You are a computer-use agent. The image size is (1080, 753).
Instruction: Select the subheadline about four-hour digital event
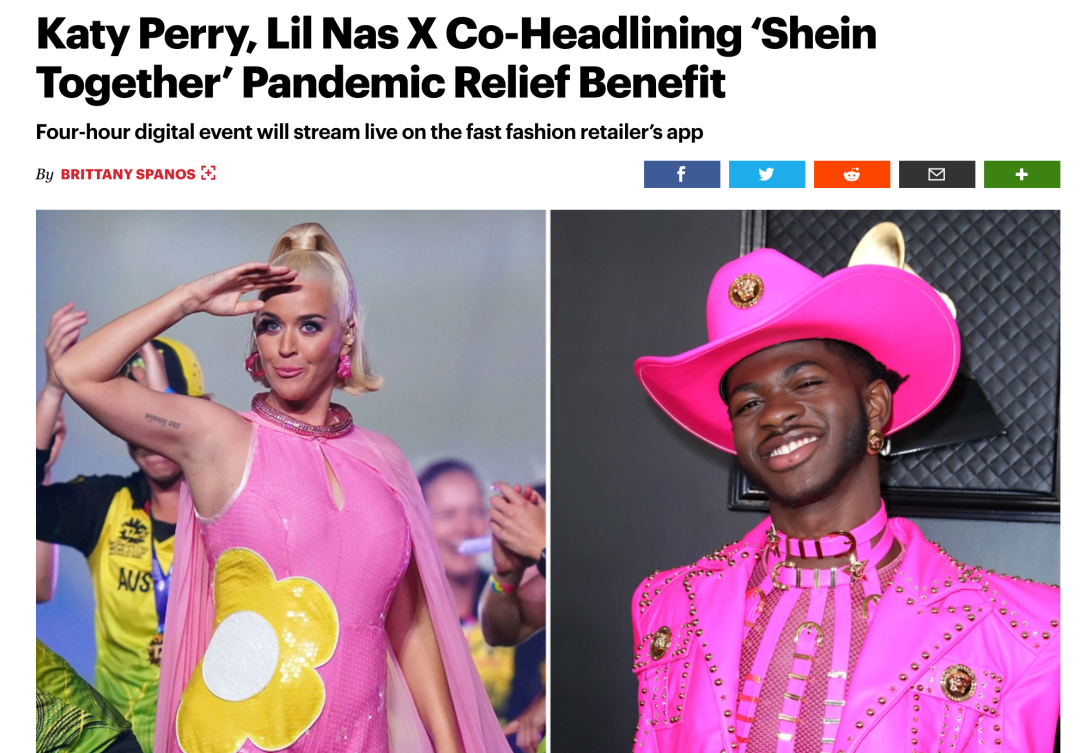coord(369,132)
